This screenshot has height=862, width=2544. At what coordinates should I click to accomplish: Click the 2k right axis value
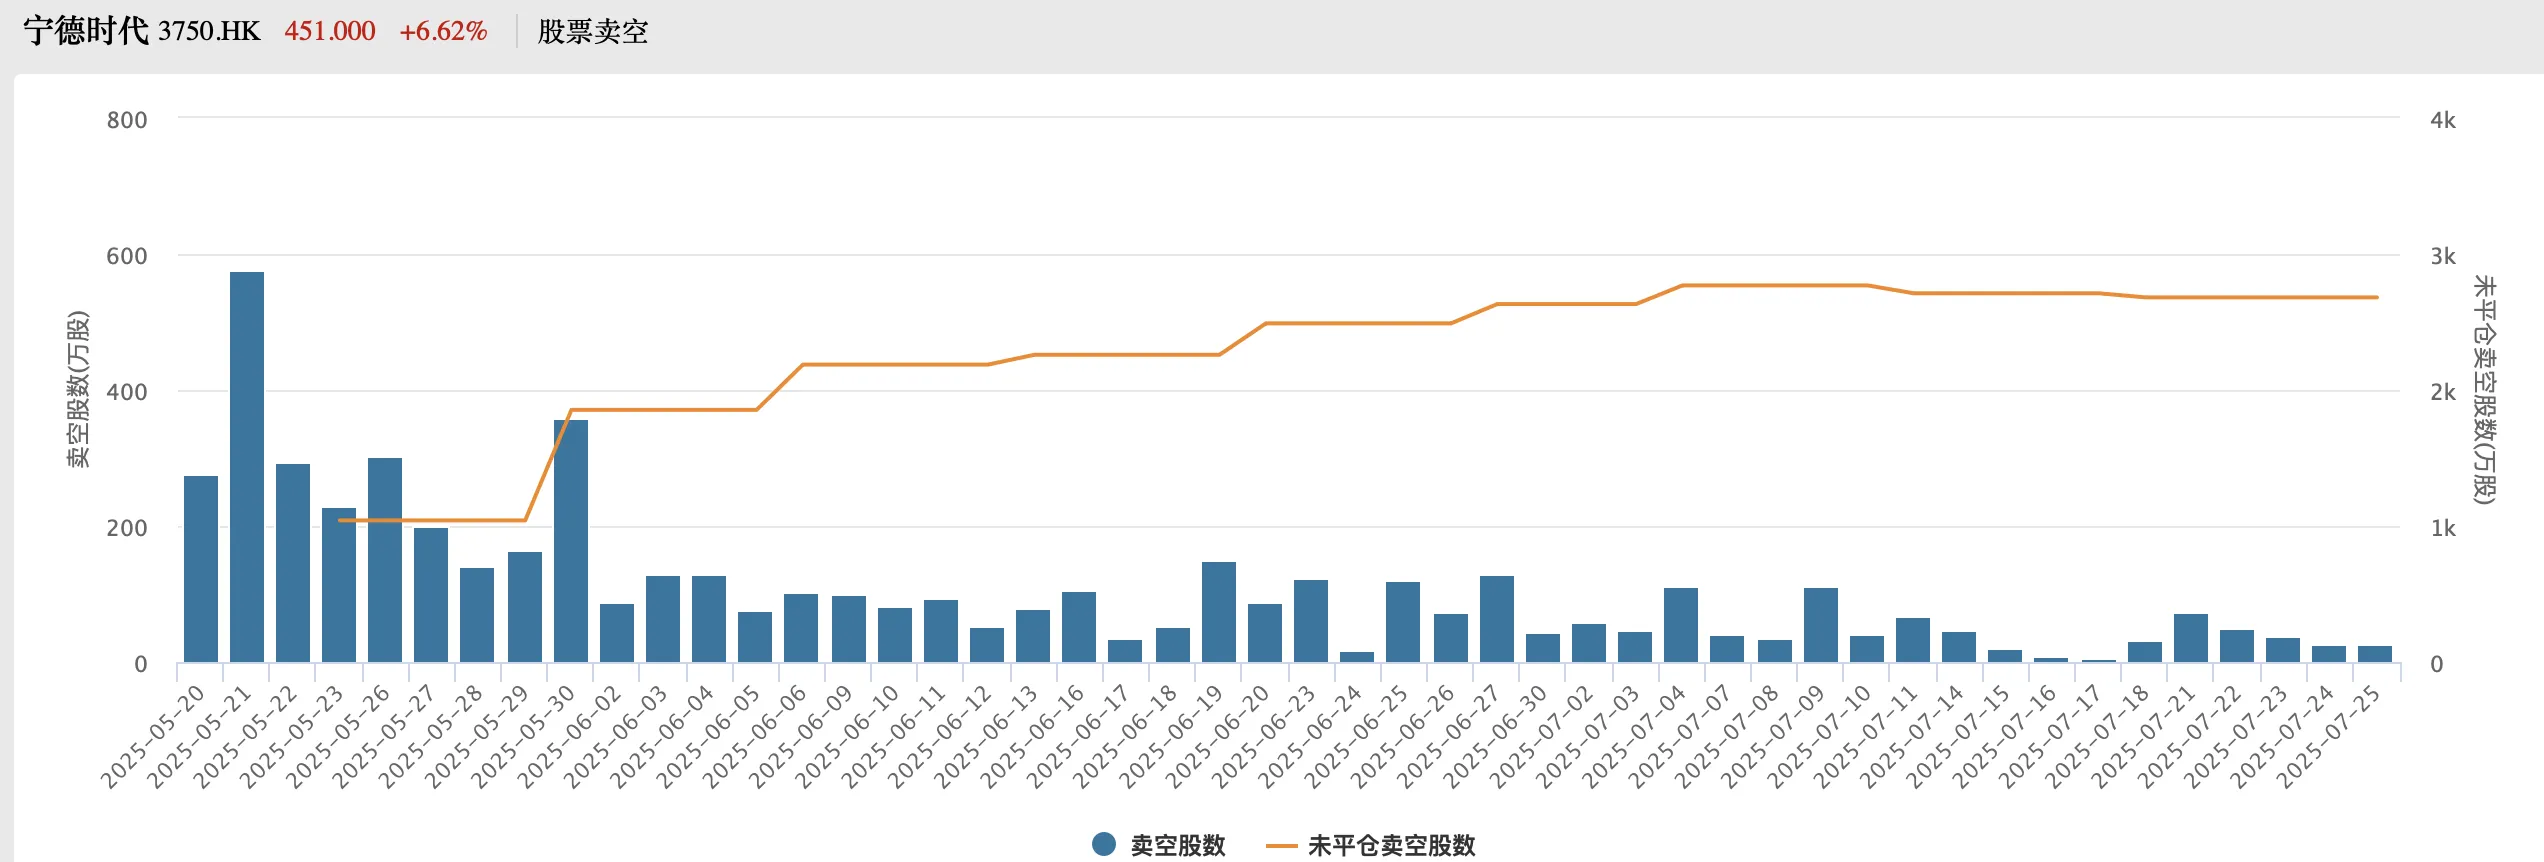click(2443, 392)
